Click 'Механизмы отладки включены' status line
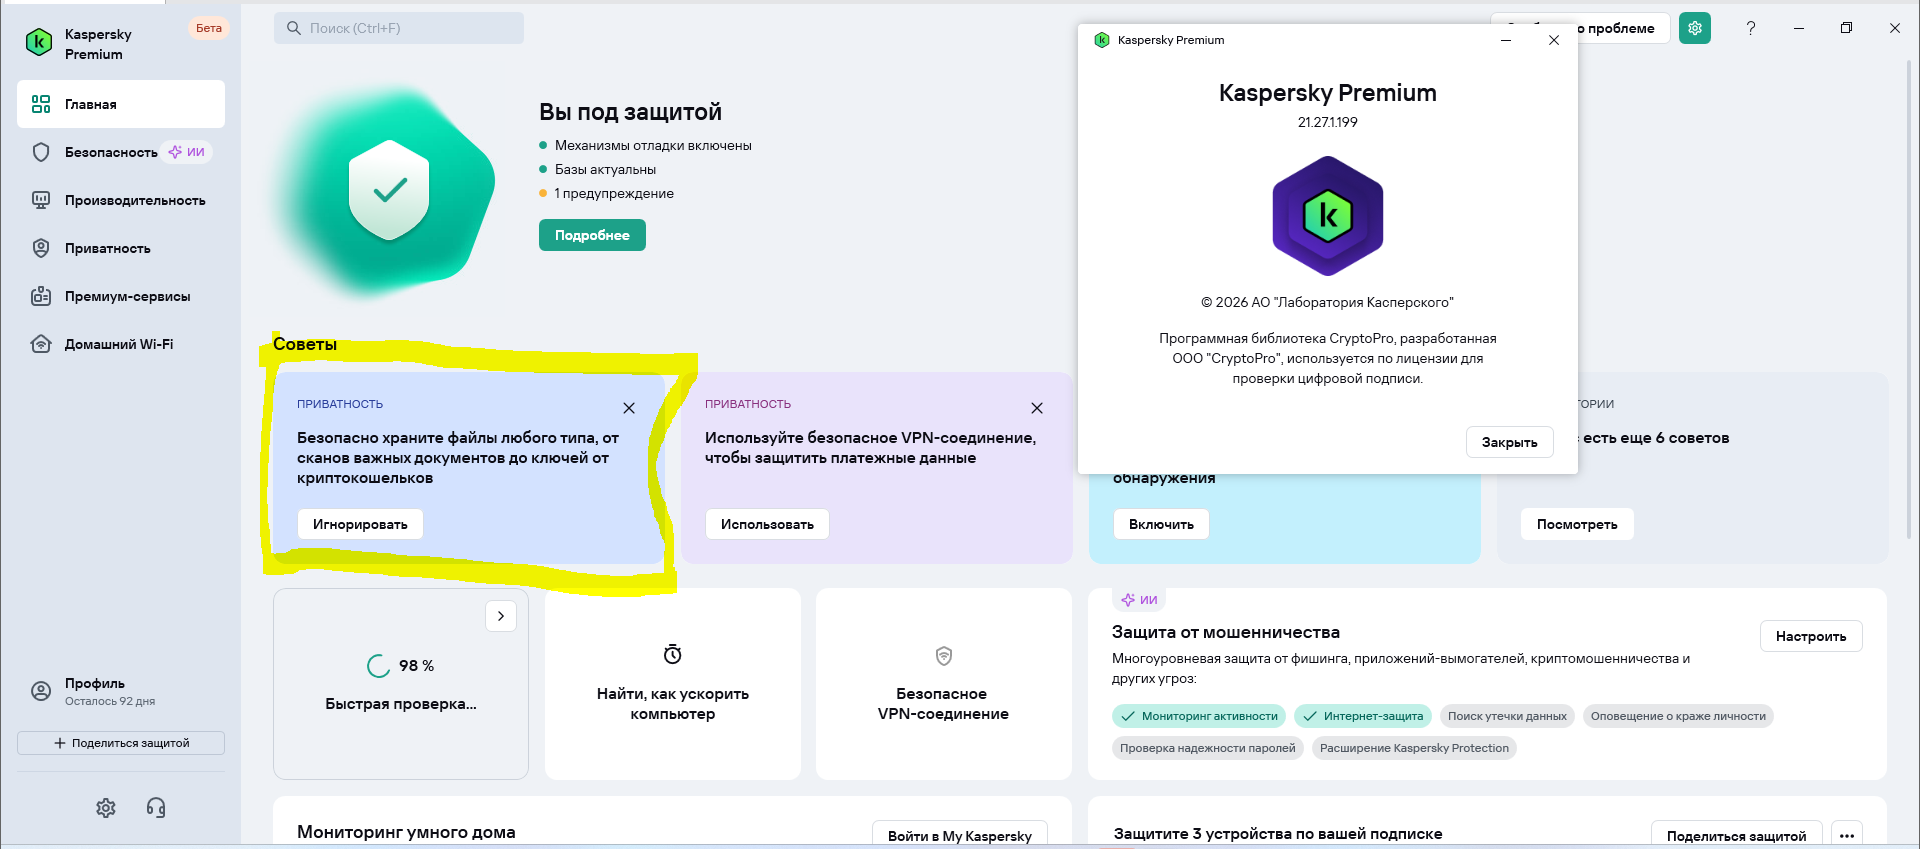The height and width of the screenshot is (849, 1920). [653, 145]
